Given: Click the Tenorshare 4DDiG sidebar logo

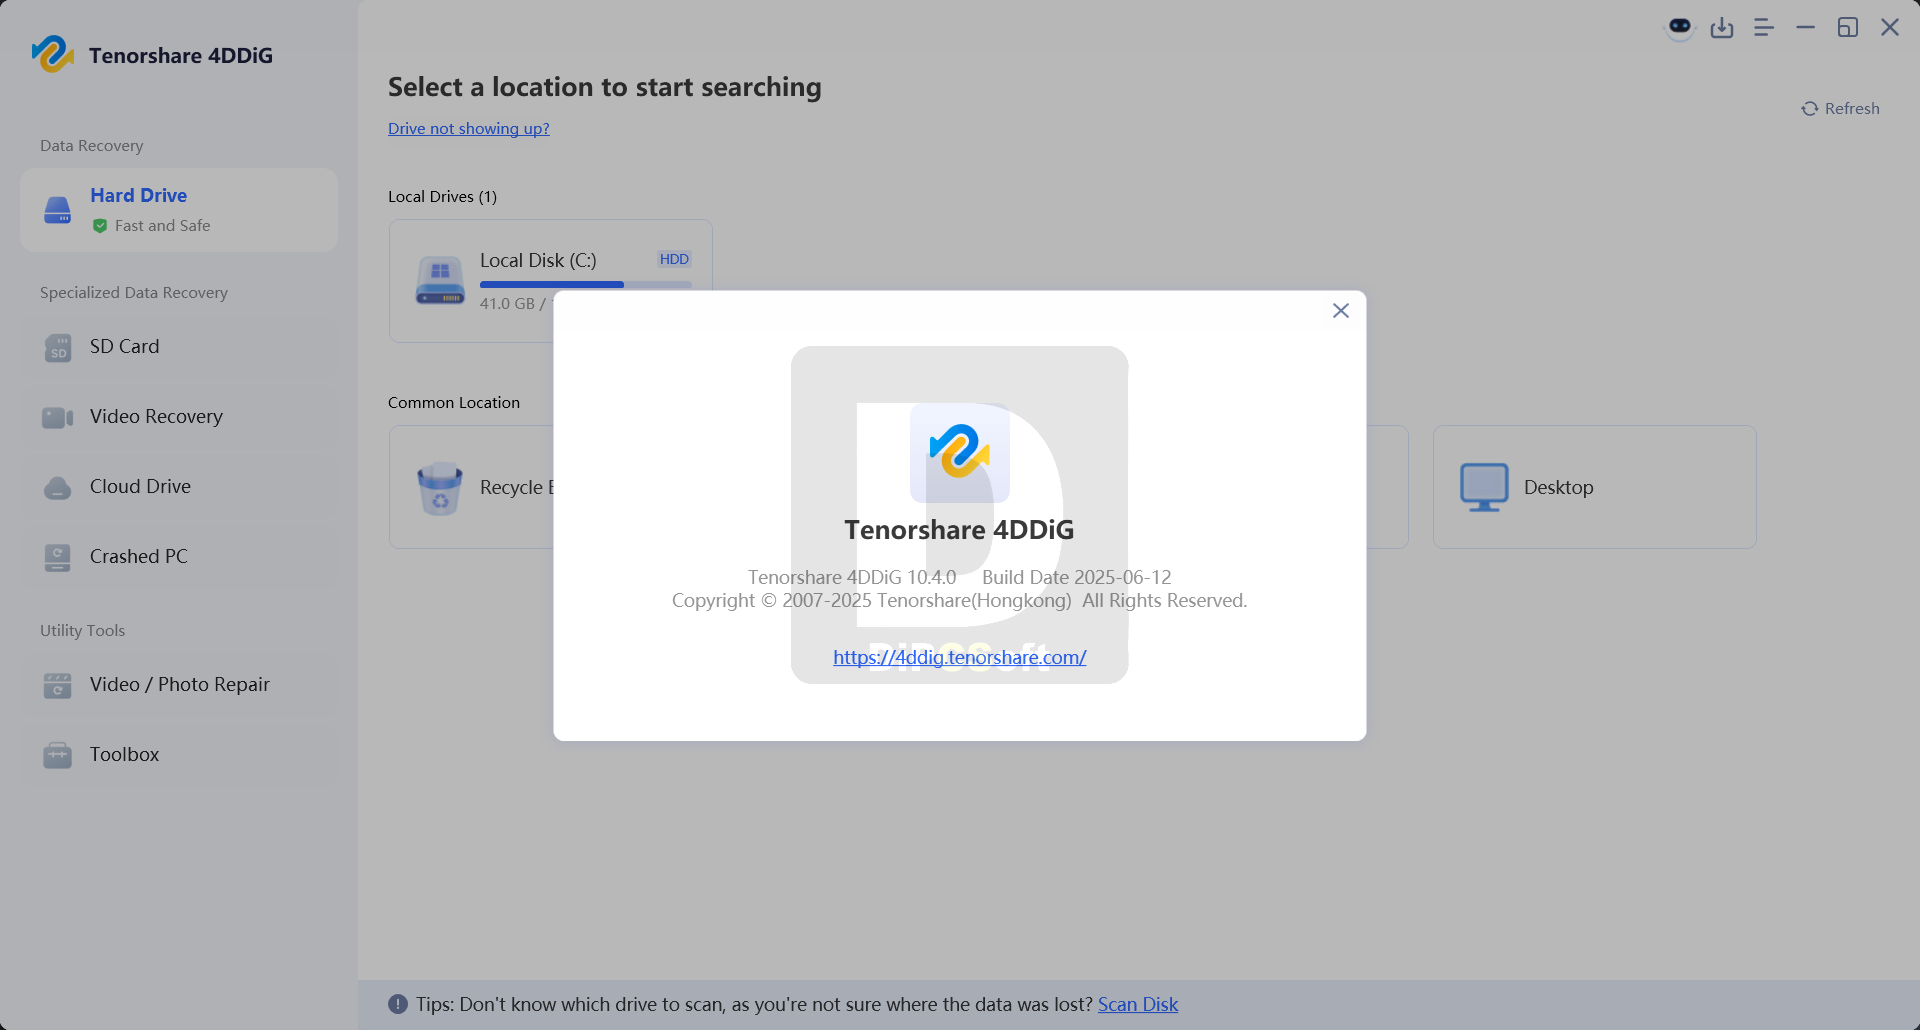Looking at the screenshot, I should tap(52, 54).
